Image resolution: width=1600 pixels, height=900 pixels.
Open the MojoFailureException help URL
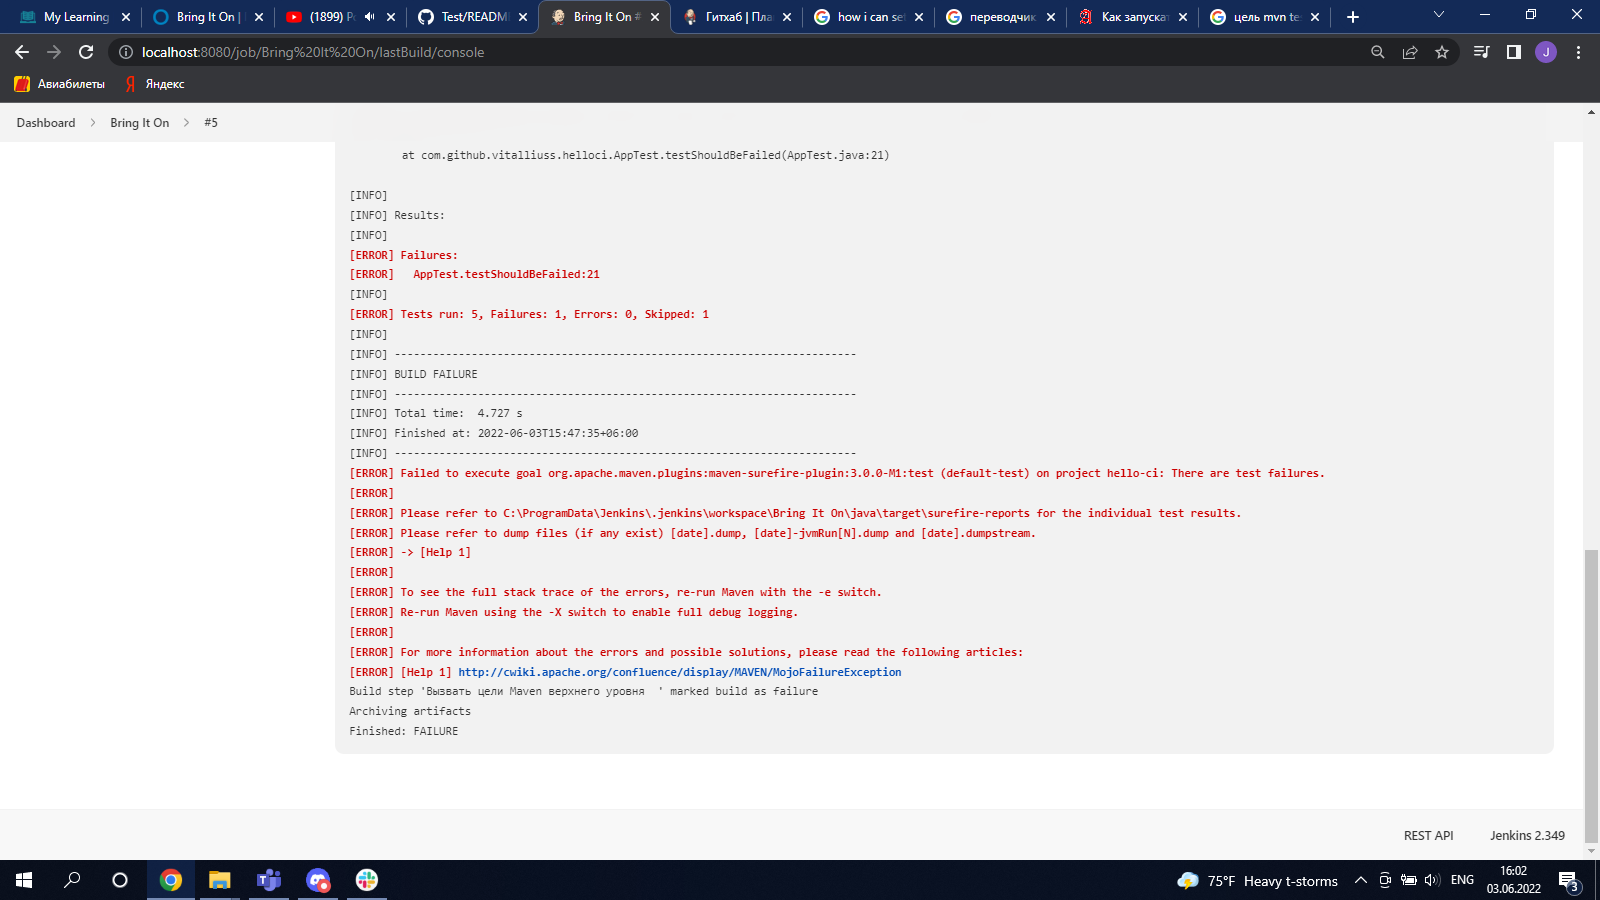pyautogui.click(x=680, y=672)
